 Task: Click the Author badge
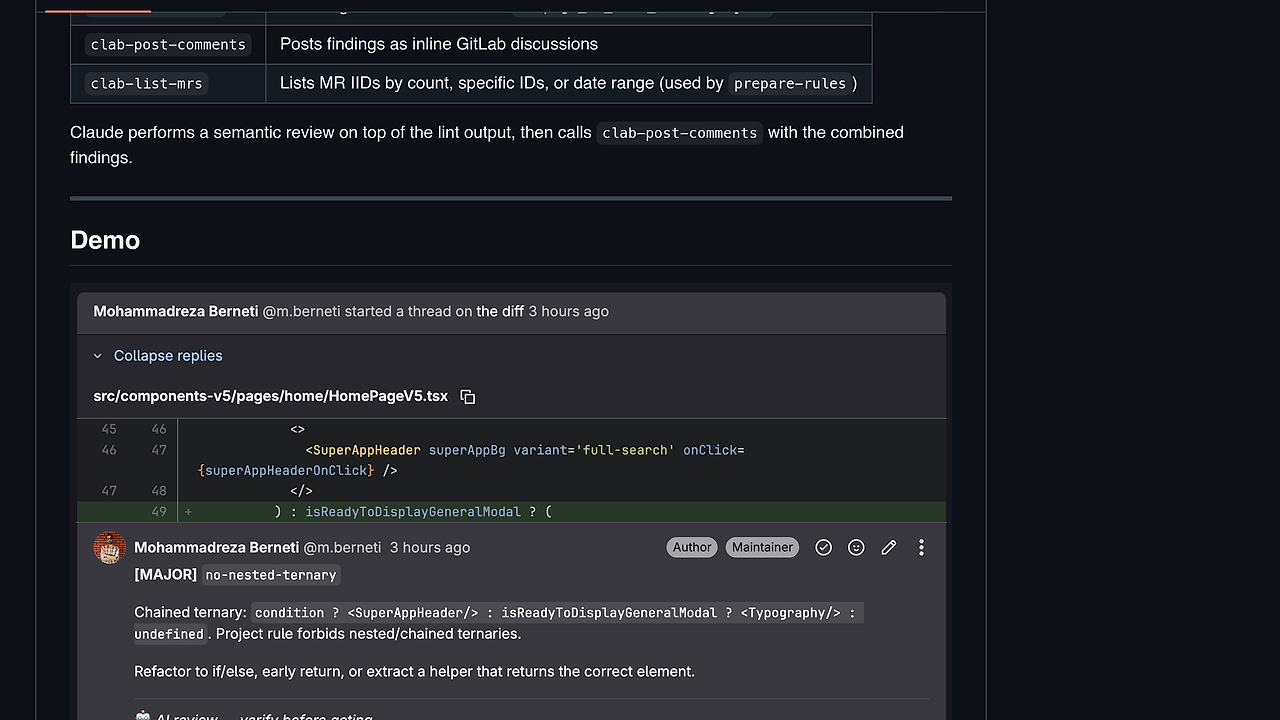[x=692, y=547]
